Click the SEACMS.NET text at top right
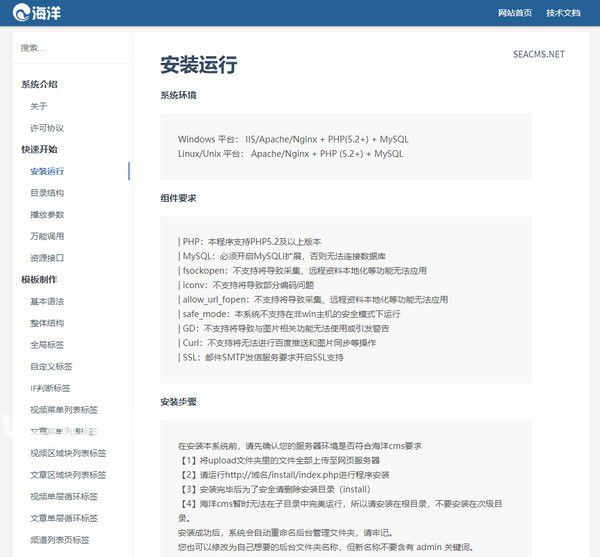Image resolution: width=600 pixels, height=557 pixels. point(539,54)
